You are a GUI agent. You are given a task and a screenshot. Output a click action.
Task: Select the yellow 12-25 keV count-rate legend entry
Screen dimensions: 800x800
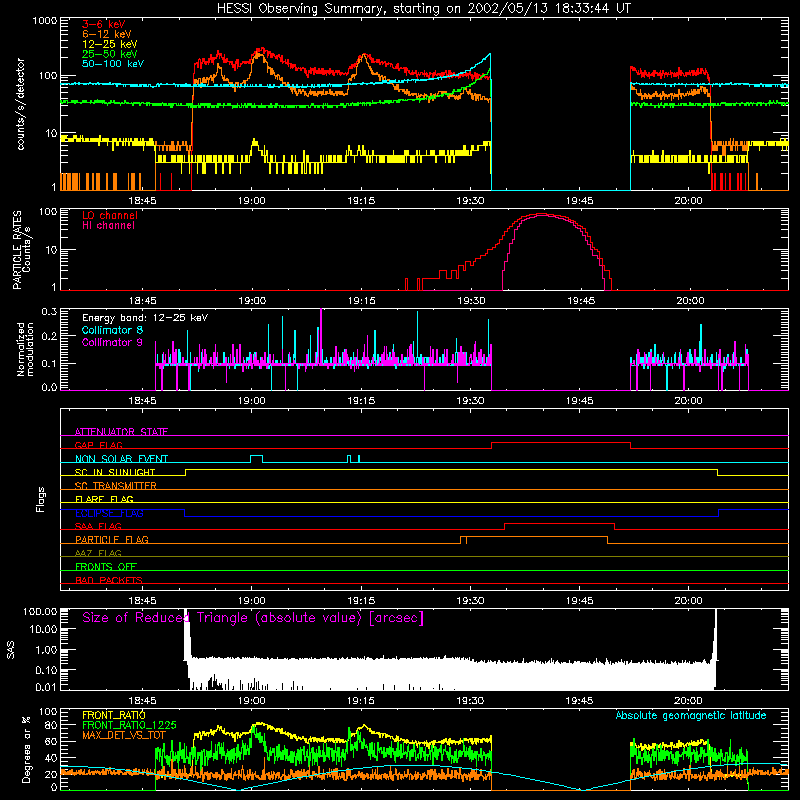point(110,44)
